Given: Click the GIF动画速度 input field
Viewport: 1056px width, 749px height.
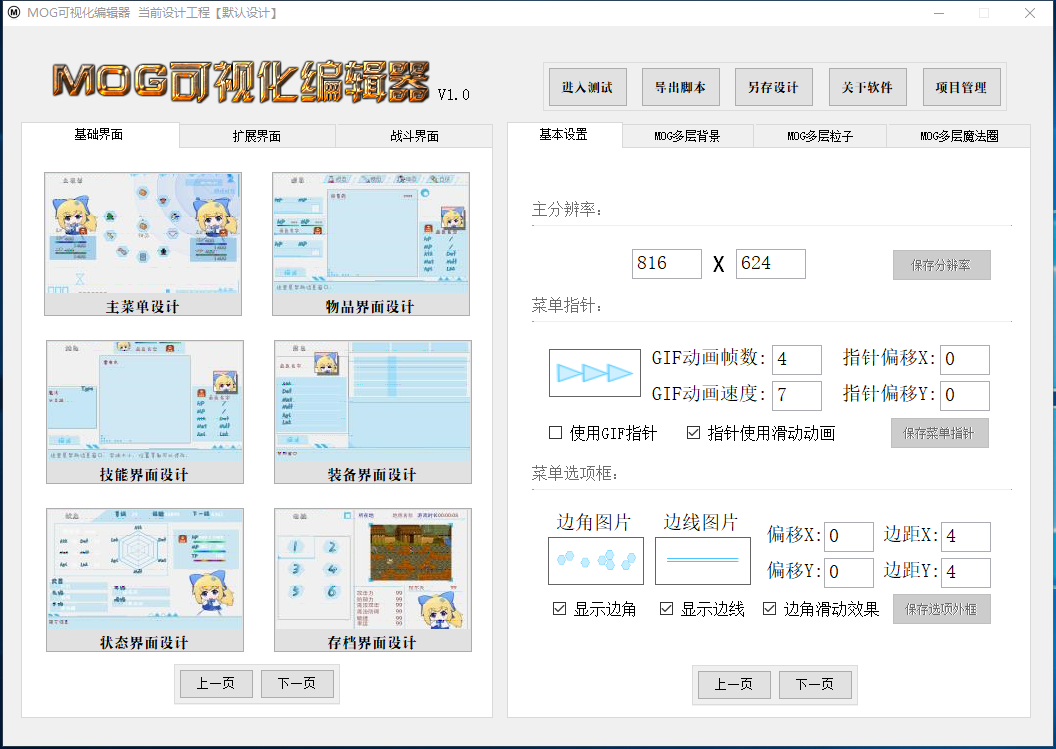Looking at the screenshot, I should 797,395.
